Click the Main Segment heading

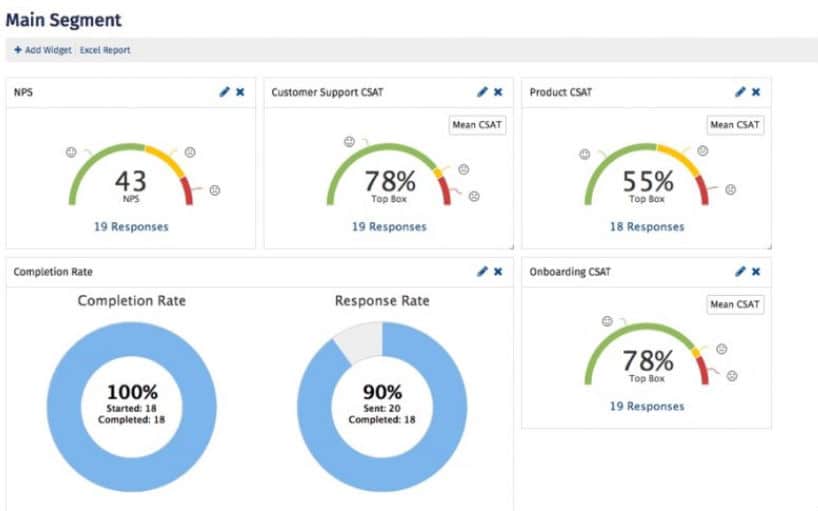[63, 20]
